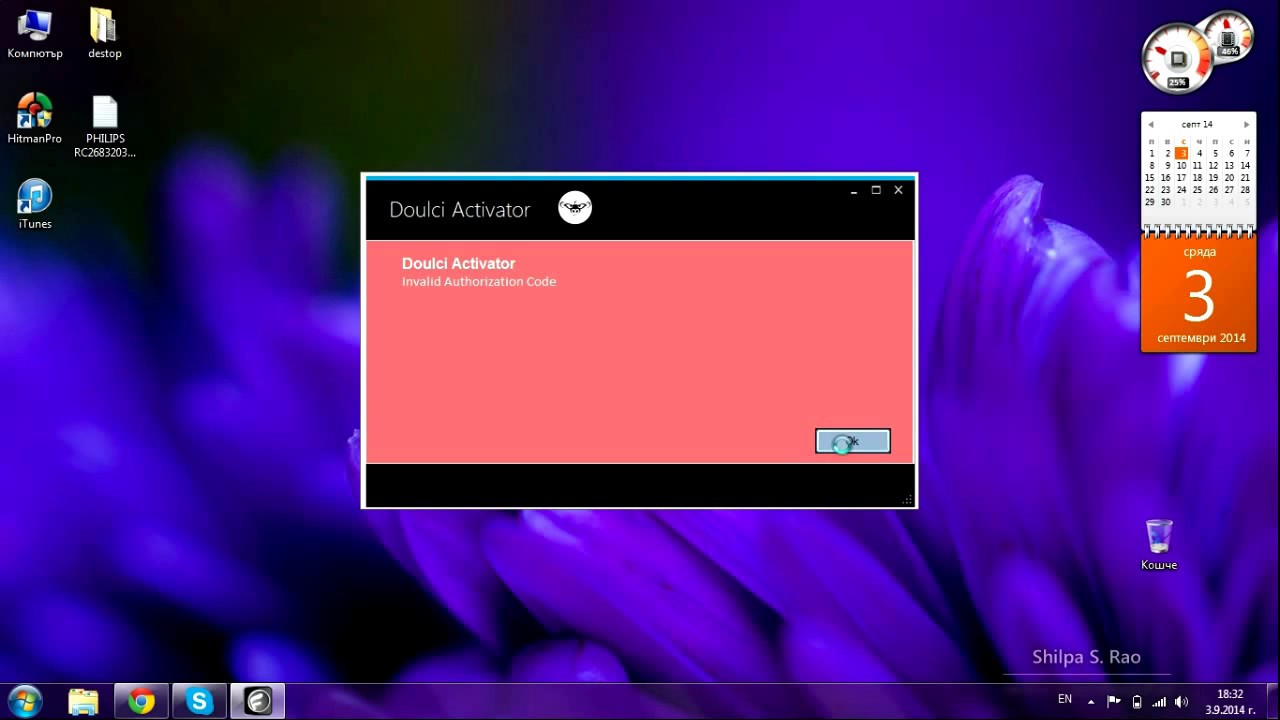Click the taskbar clock showing 18:32
This screenshot has width=1280, height=720.
click(1230, 702)
